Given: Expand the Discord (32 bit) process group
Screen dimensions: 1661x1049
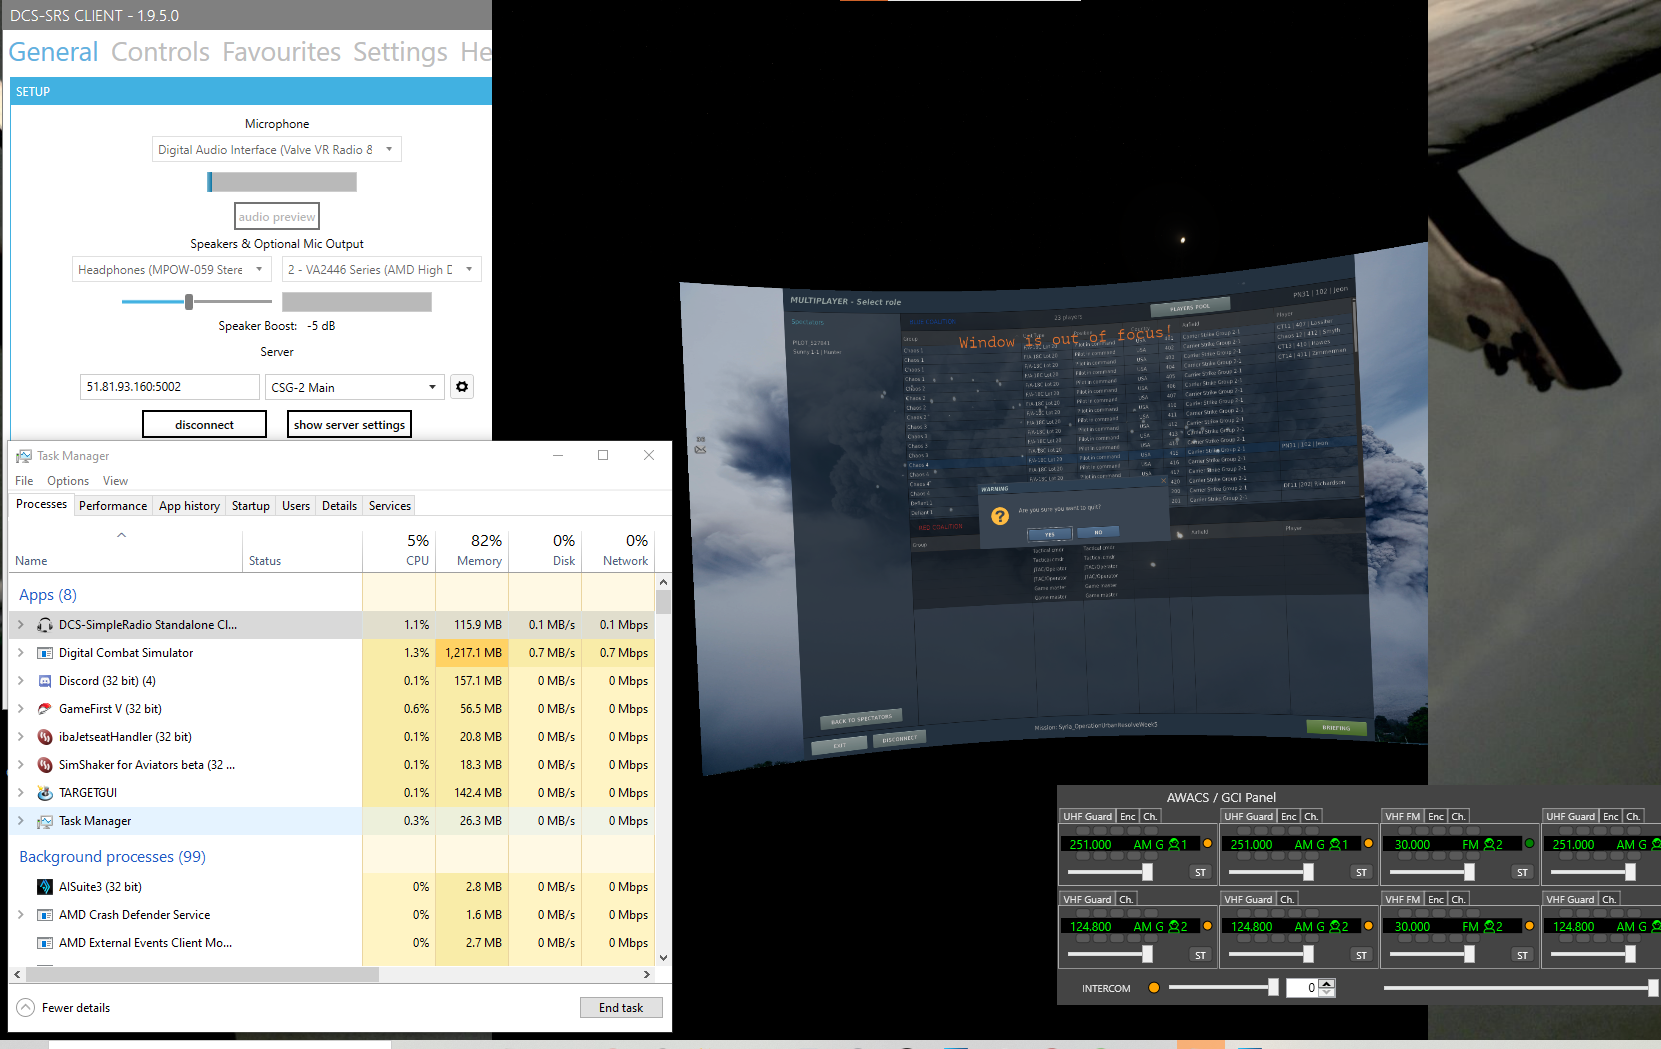Looking at the screenshot, I should pyautogui.click(x=20, y=681).
